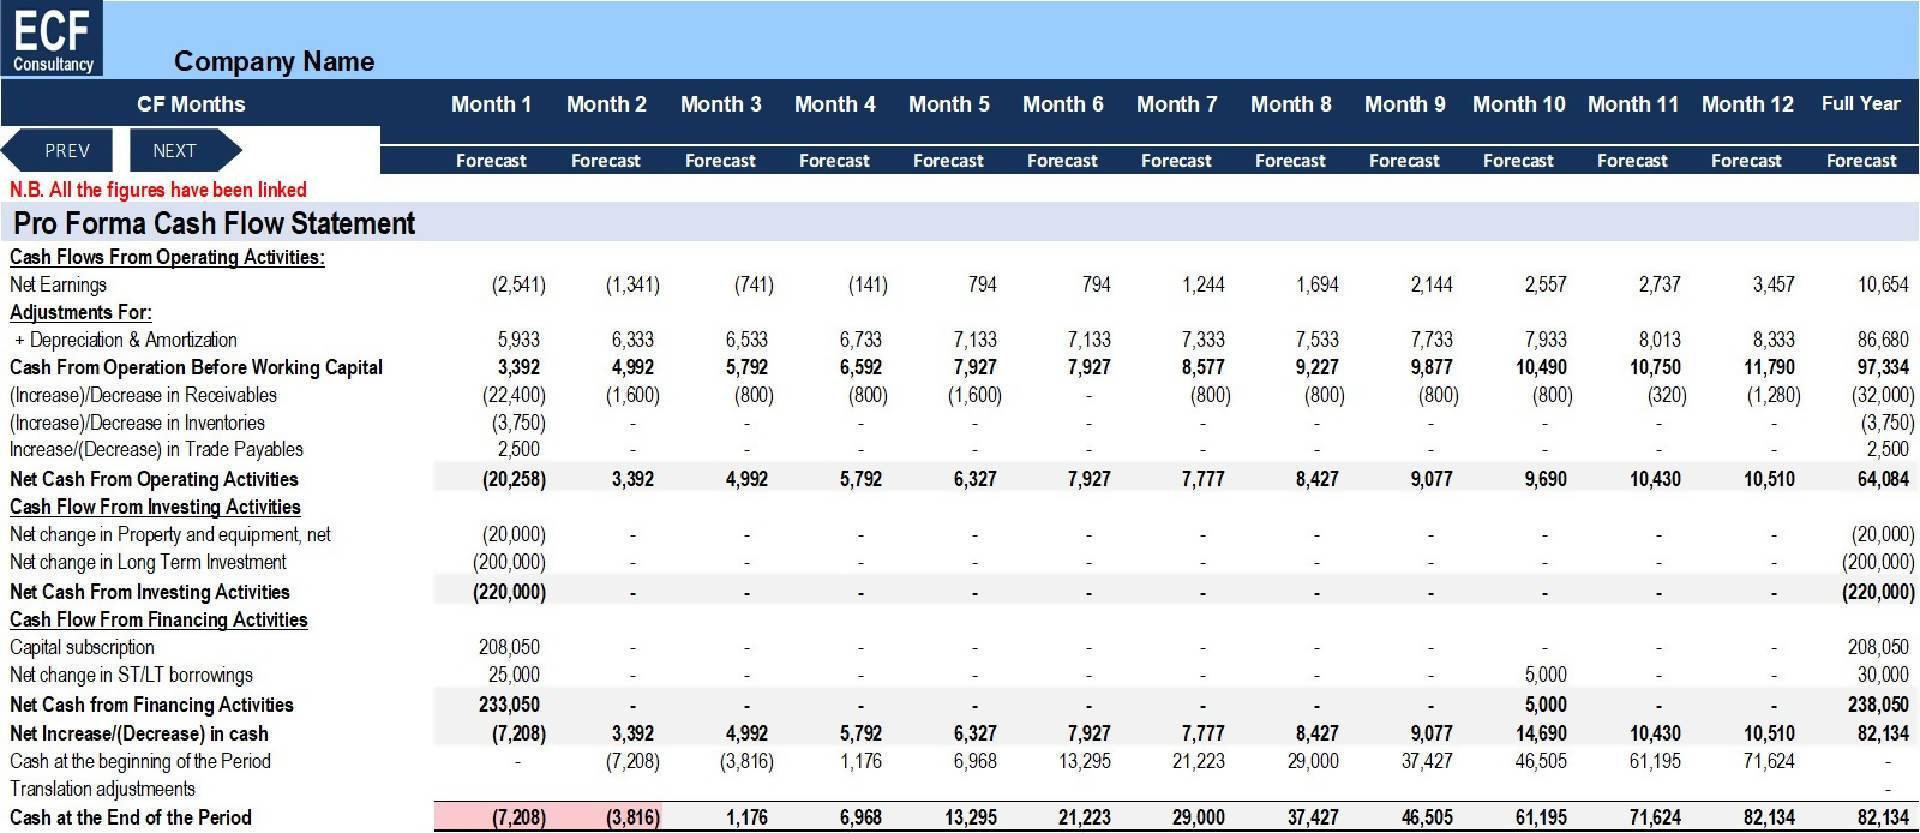Select the Forecast label under Full Year
Image resolution: width=1920 pixels, height=833 pixels.
coord(1861,160)
